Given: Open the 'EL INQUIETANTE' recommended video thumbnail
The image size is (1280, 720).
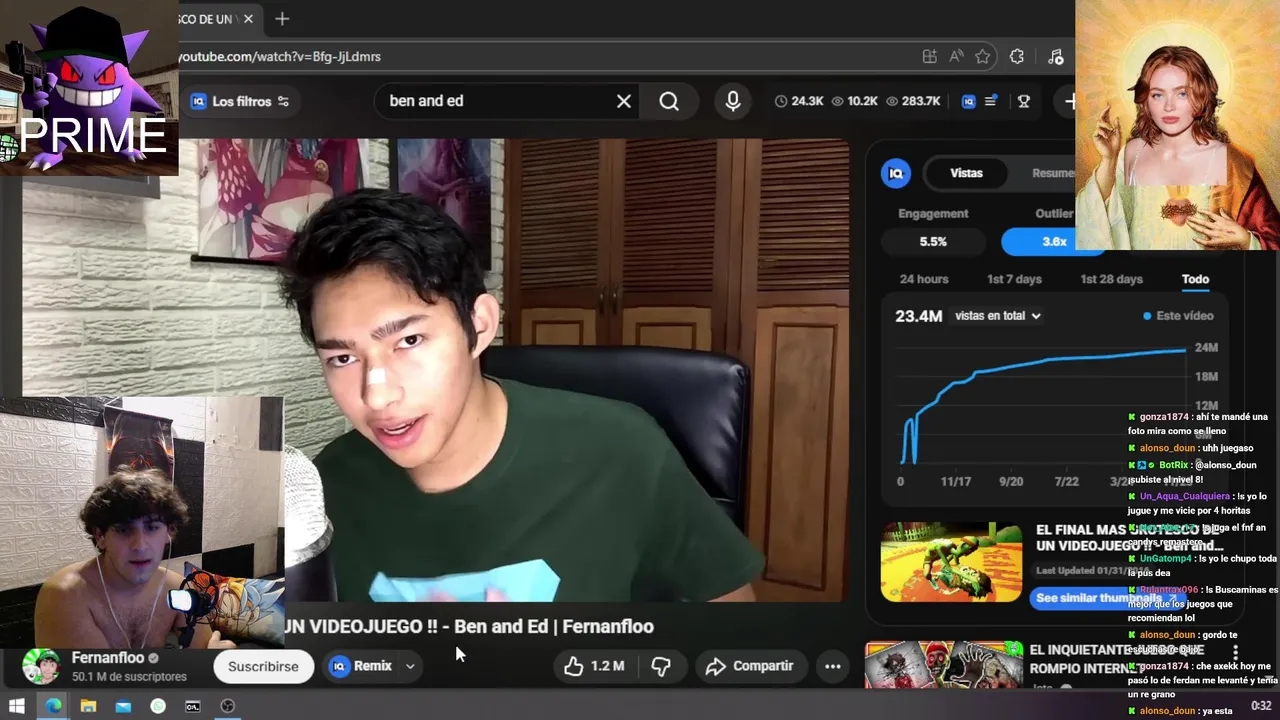Looking at the screenshot, I should tap(944, 665).
